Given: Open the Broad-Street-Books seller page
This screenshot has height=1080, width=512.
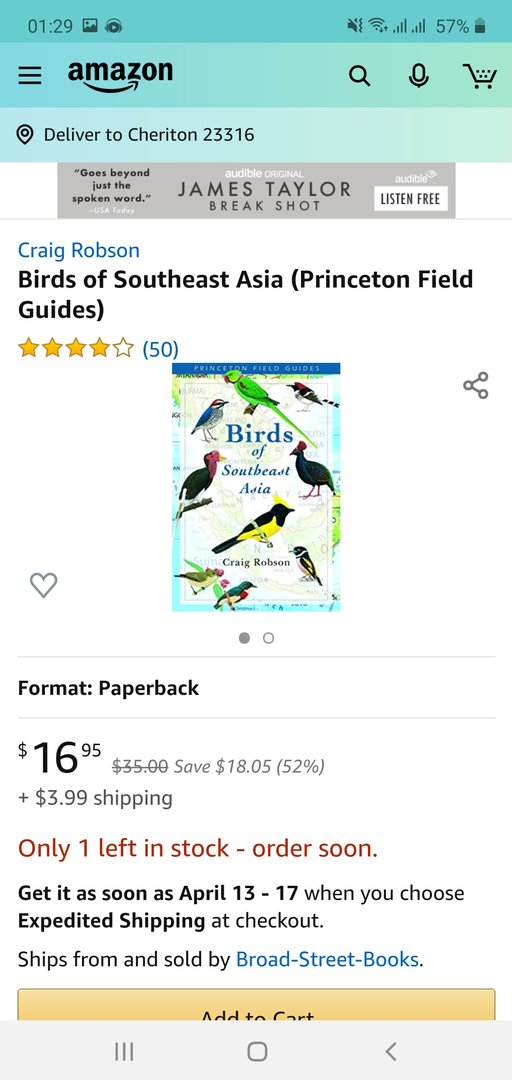Looking at the screenshot, I should click(327, 959).
